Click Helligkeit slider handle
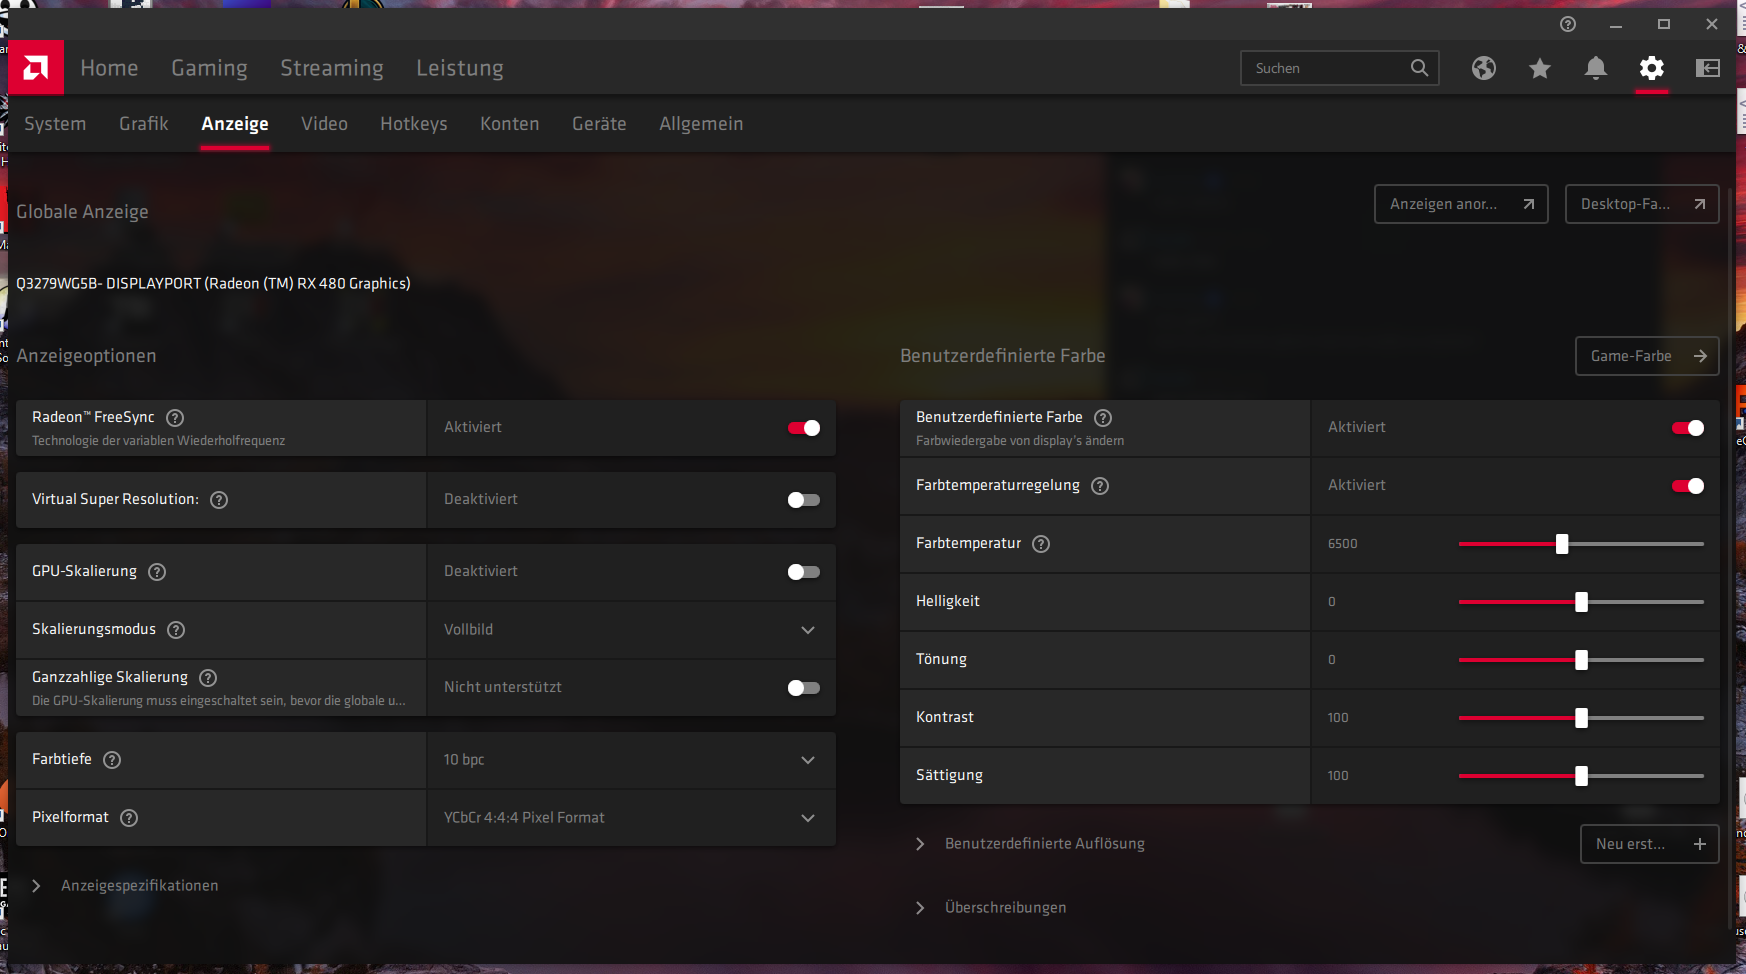The height and width of the screenshot is (974, 1746). point(1581,602)
